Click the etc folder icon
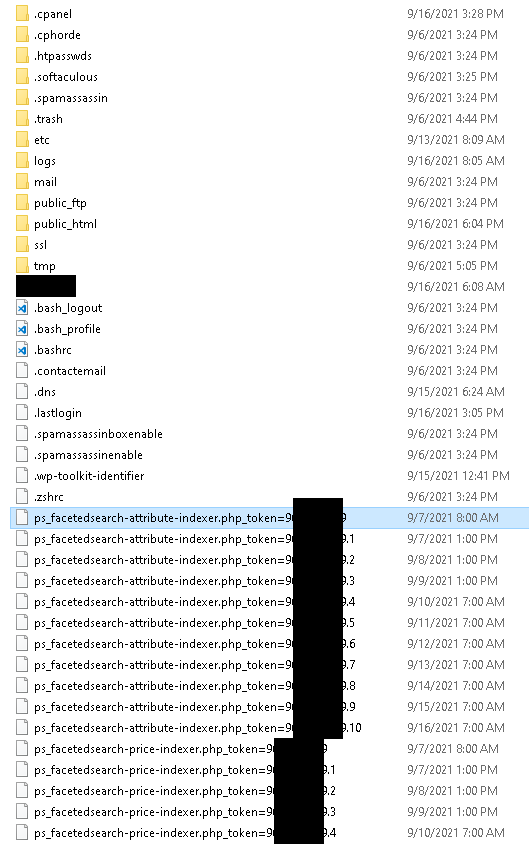529x844 pixels. (22, 139)
